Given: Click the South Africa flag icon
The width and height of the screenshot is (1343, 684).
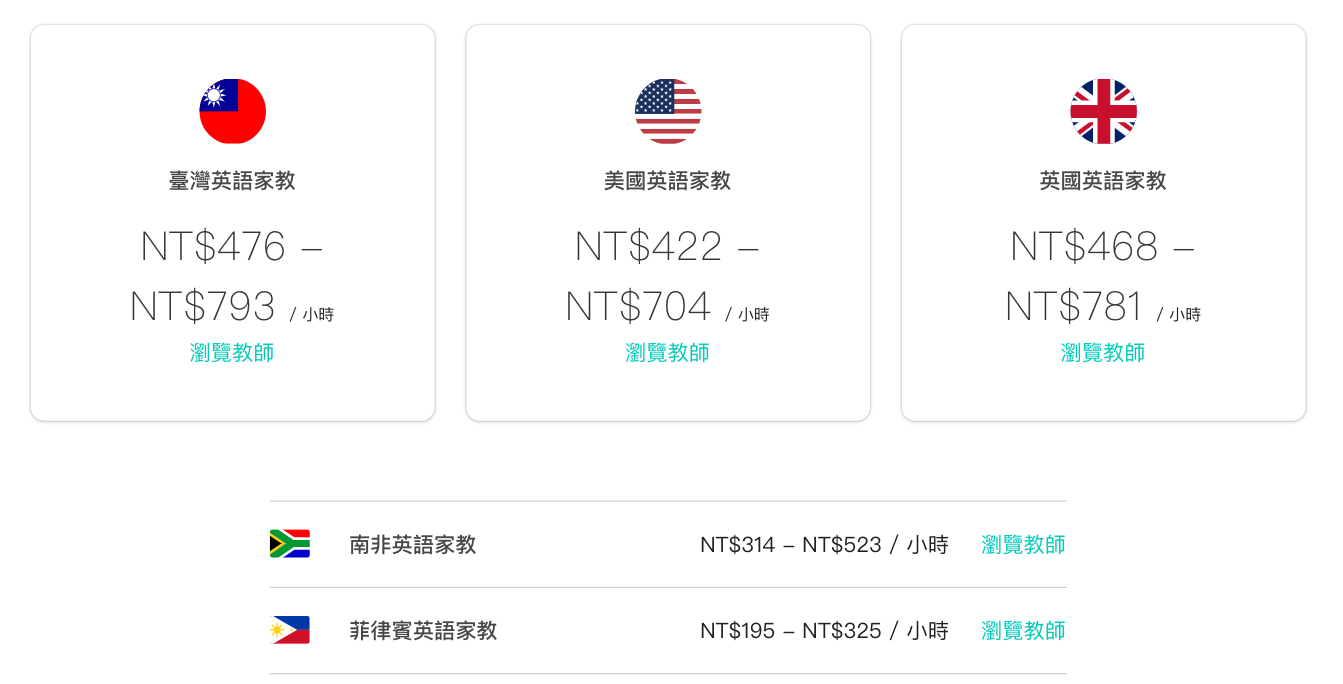Looking at the screenshot, I should [290, 544].
